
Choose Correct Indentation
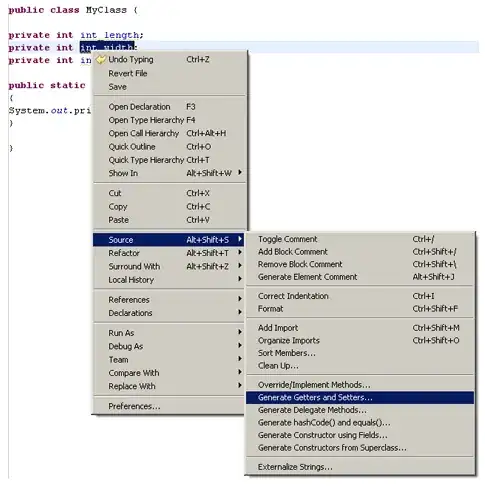[360, 296]
